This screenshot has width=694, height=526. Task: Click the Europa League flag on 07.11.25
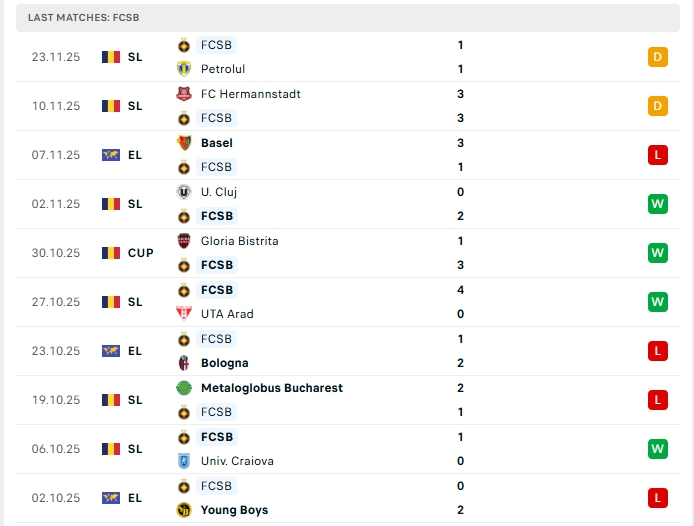click(111, 155)
